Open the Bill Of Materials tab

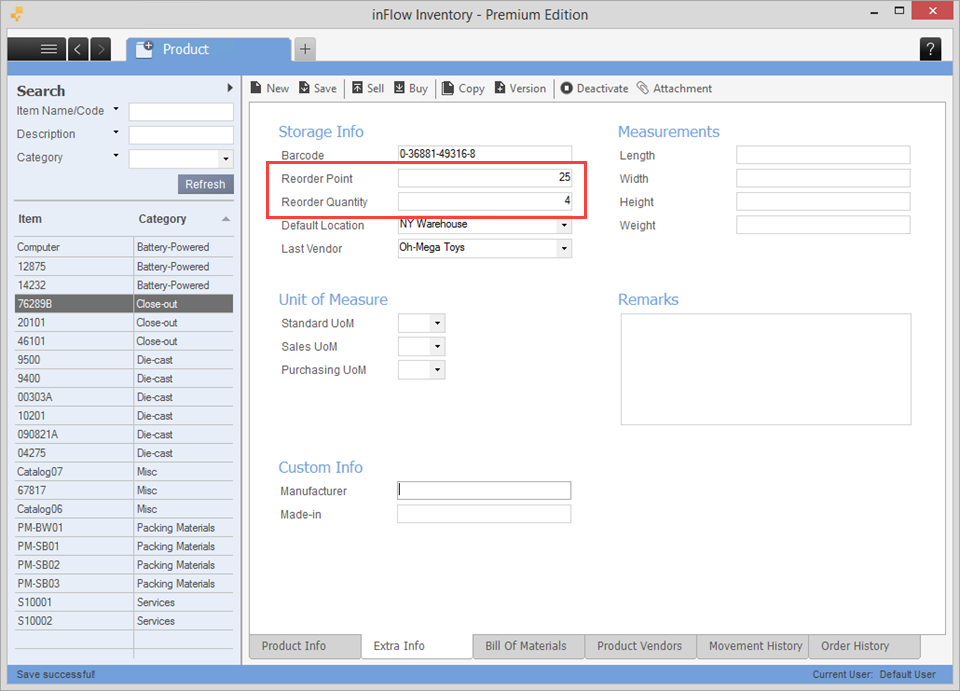[x=528, y=646]
